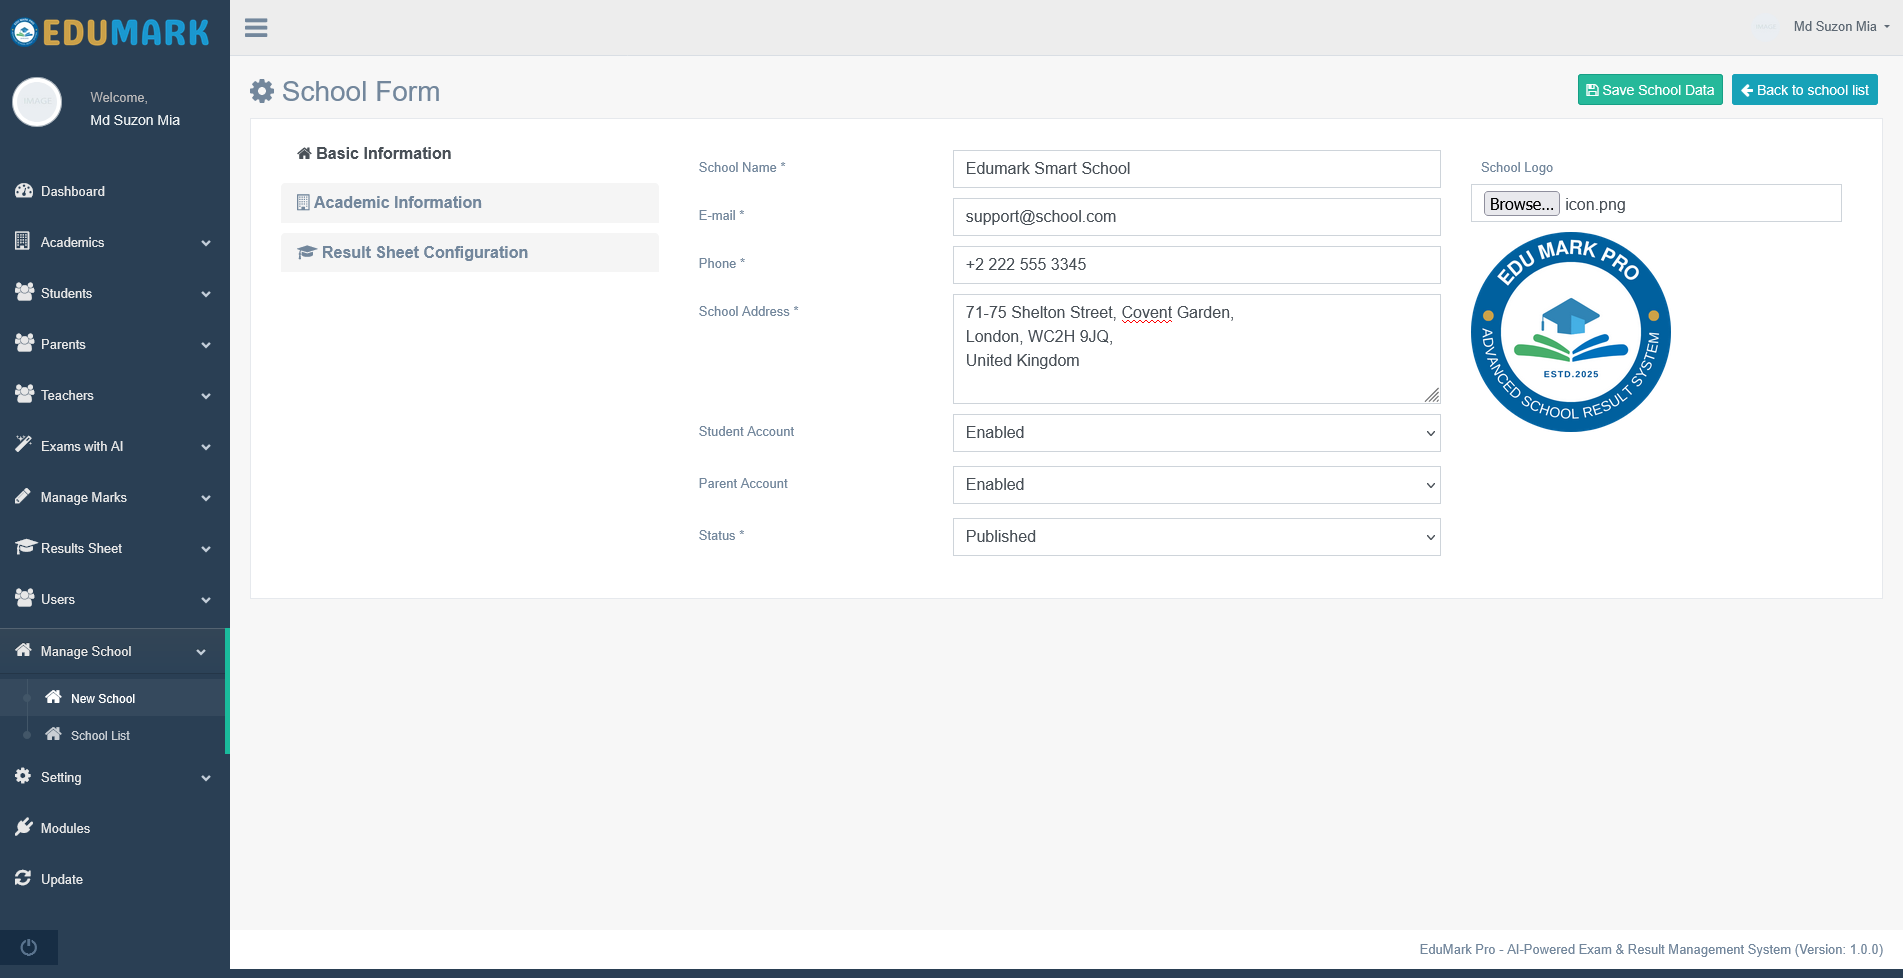Click the Manage Marks pencil icon

(22, 497)
